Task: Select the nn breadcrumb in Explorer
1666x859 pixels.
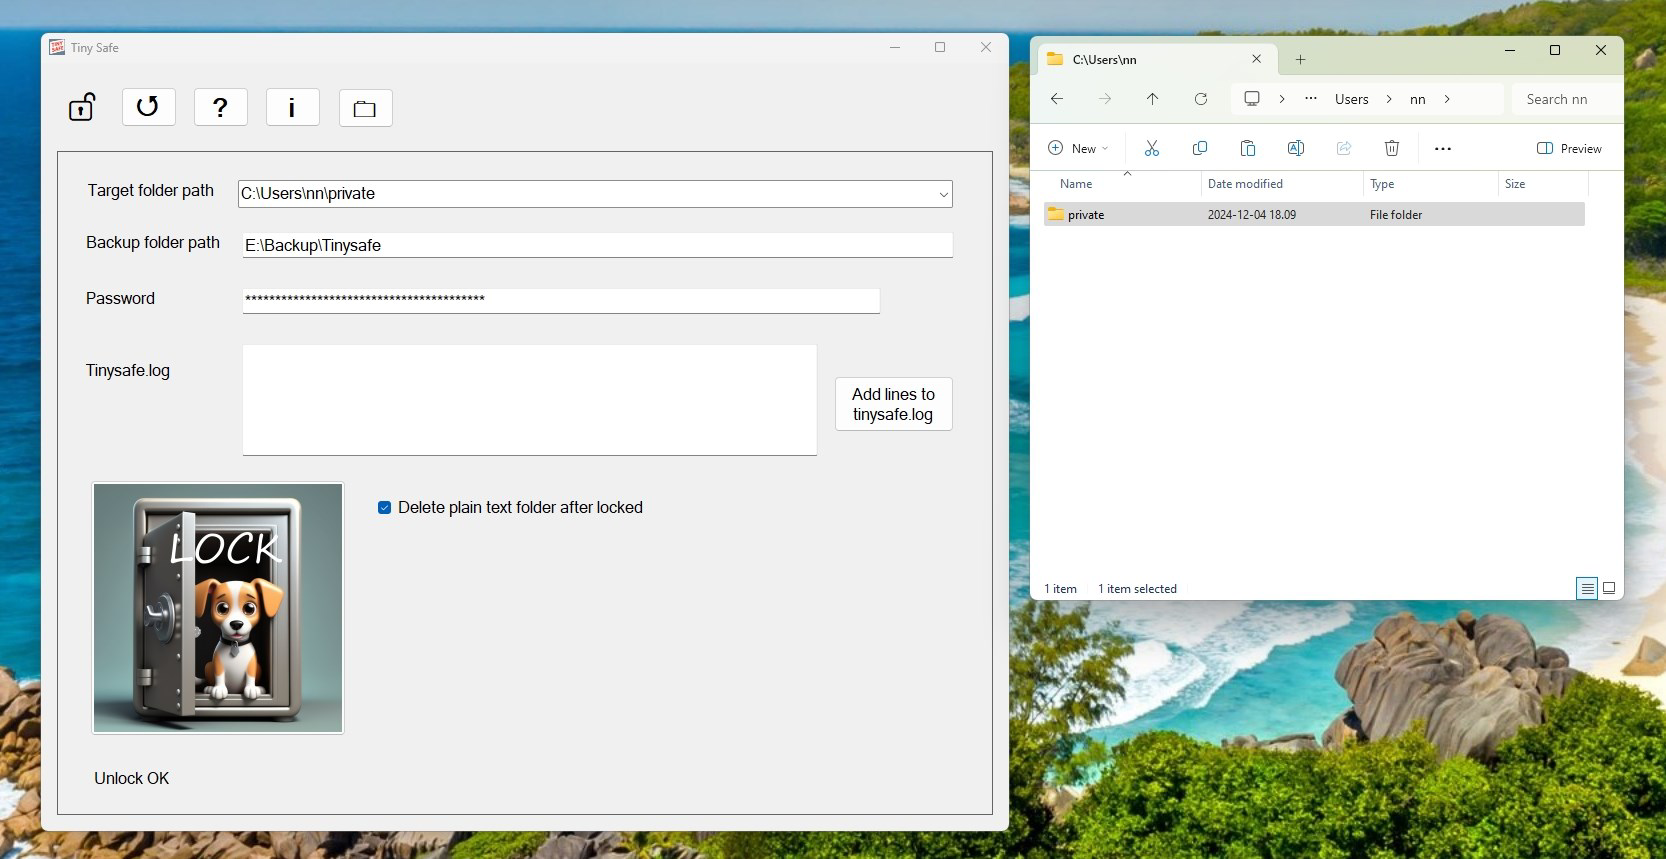Action: coord(1418,99)
